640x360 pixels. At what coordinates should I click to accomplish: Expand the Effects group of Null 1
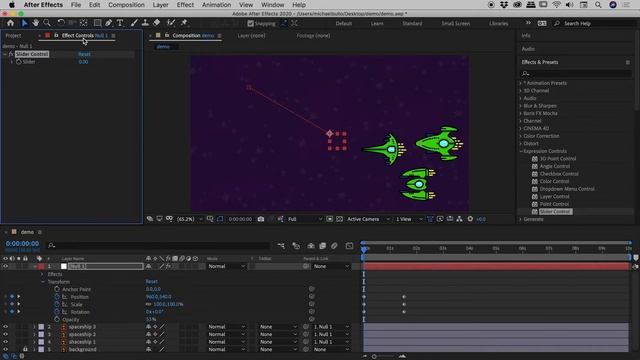point(42,274)
